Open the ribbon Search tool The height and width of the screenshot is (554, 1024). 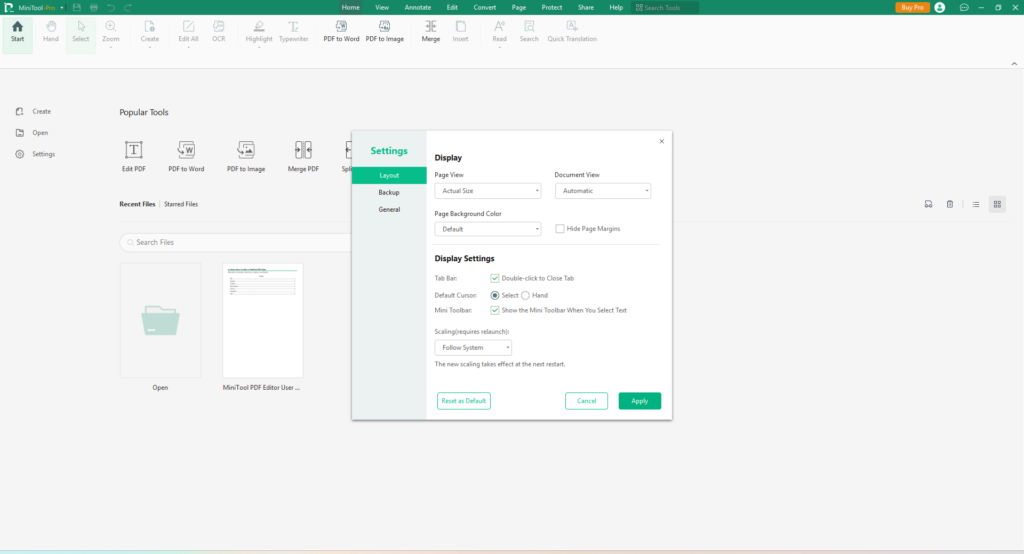(529, 31)
